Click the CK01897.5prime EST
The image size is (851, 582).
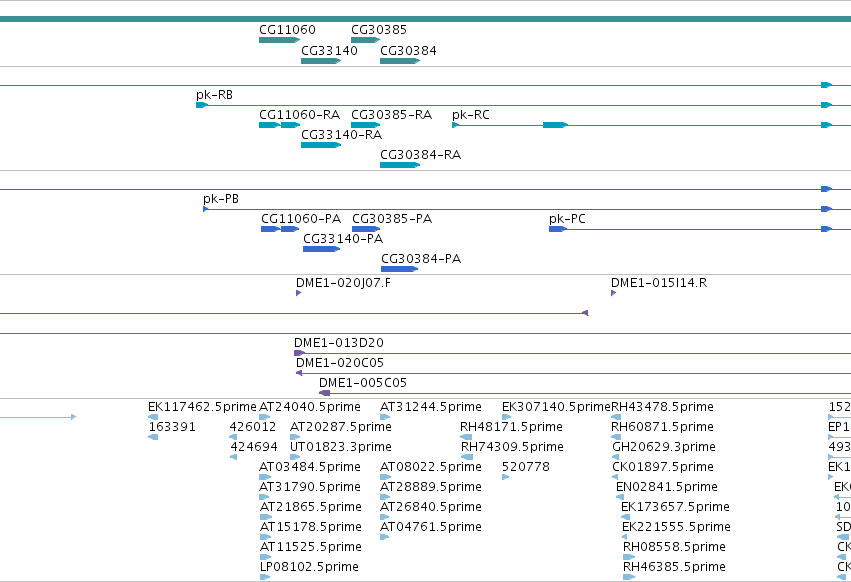point(615,477)
